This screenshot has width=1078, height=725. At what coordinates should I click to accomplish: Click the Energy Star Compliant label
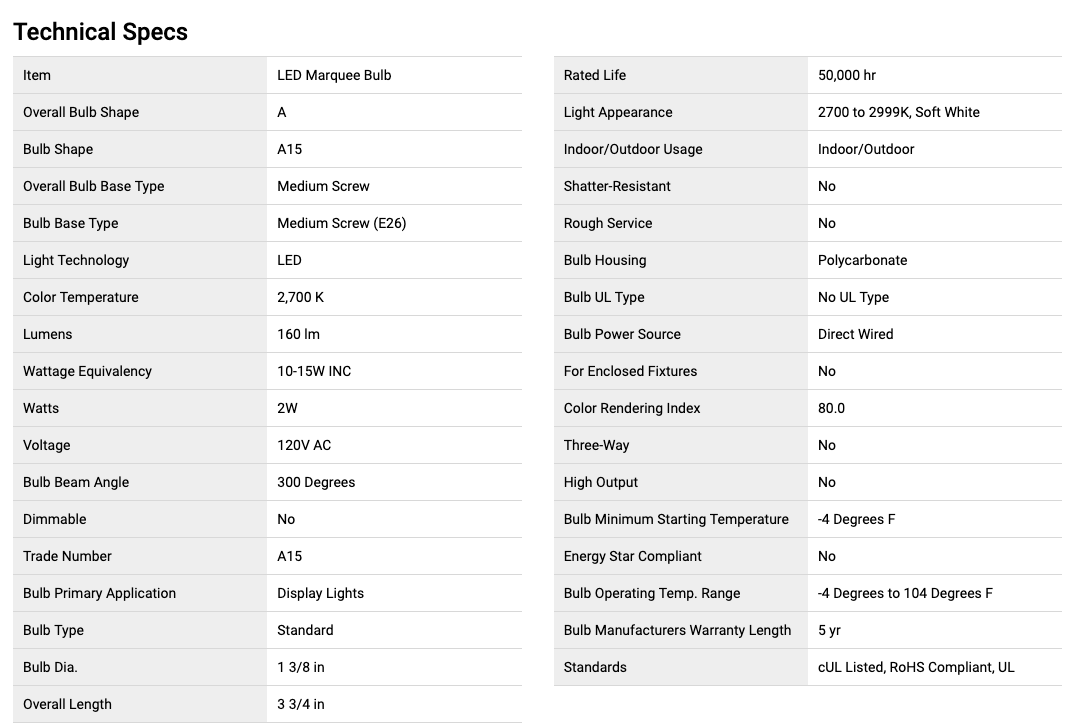632,556
